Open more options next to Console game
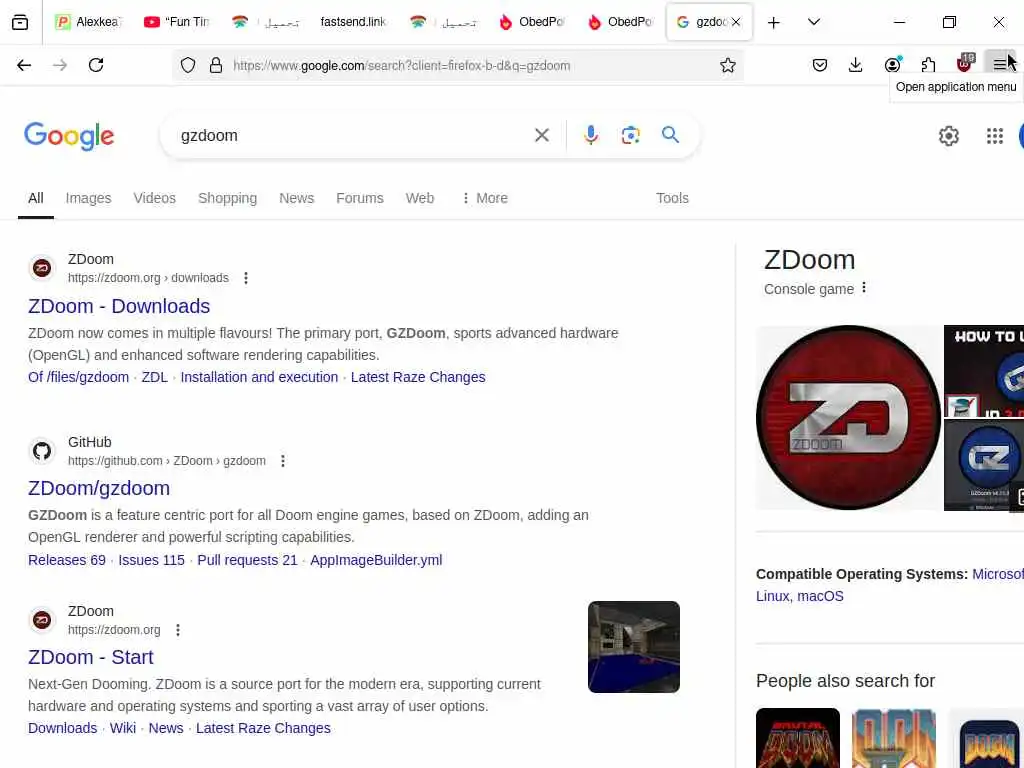This screenshot has width=1024, height=768. point(864,288)
